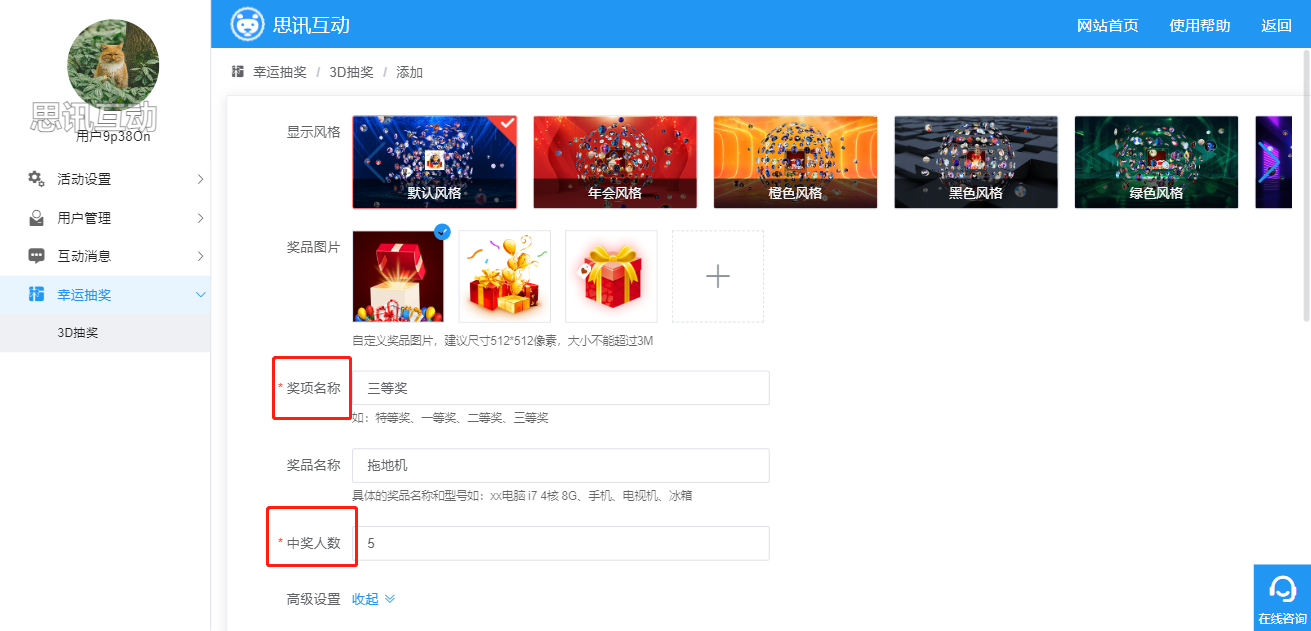Viewport: 1311px width, 631px height.
Task: Collapse the 幸运抽奖 menu chevron
Action: click(x=200, y=294)
